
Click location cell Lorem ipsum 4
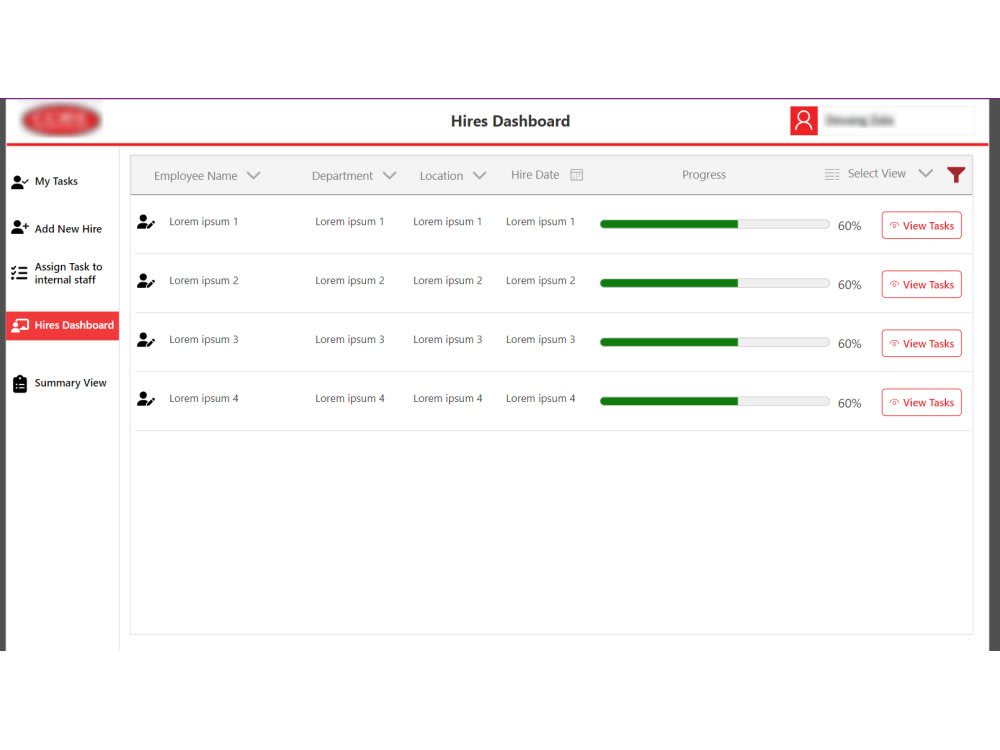pos(448,398)
